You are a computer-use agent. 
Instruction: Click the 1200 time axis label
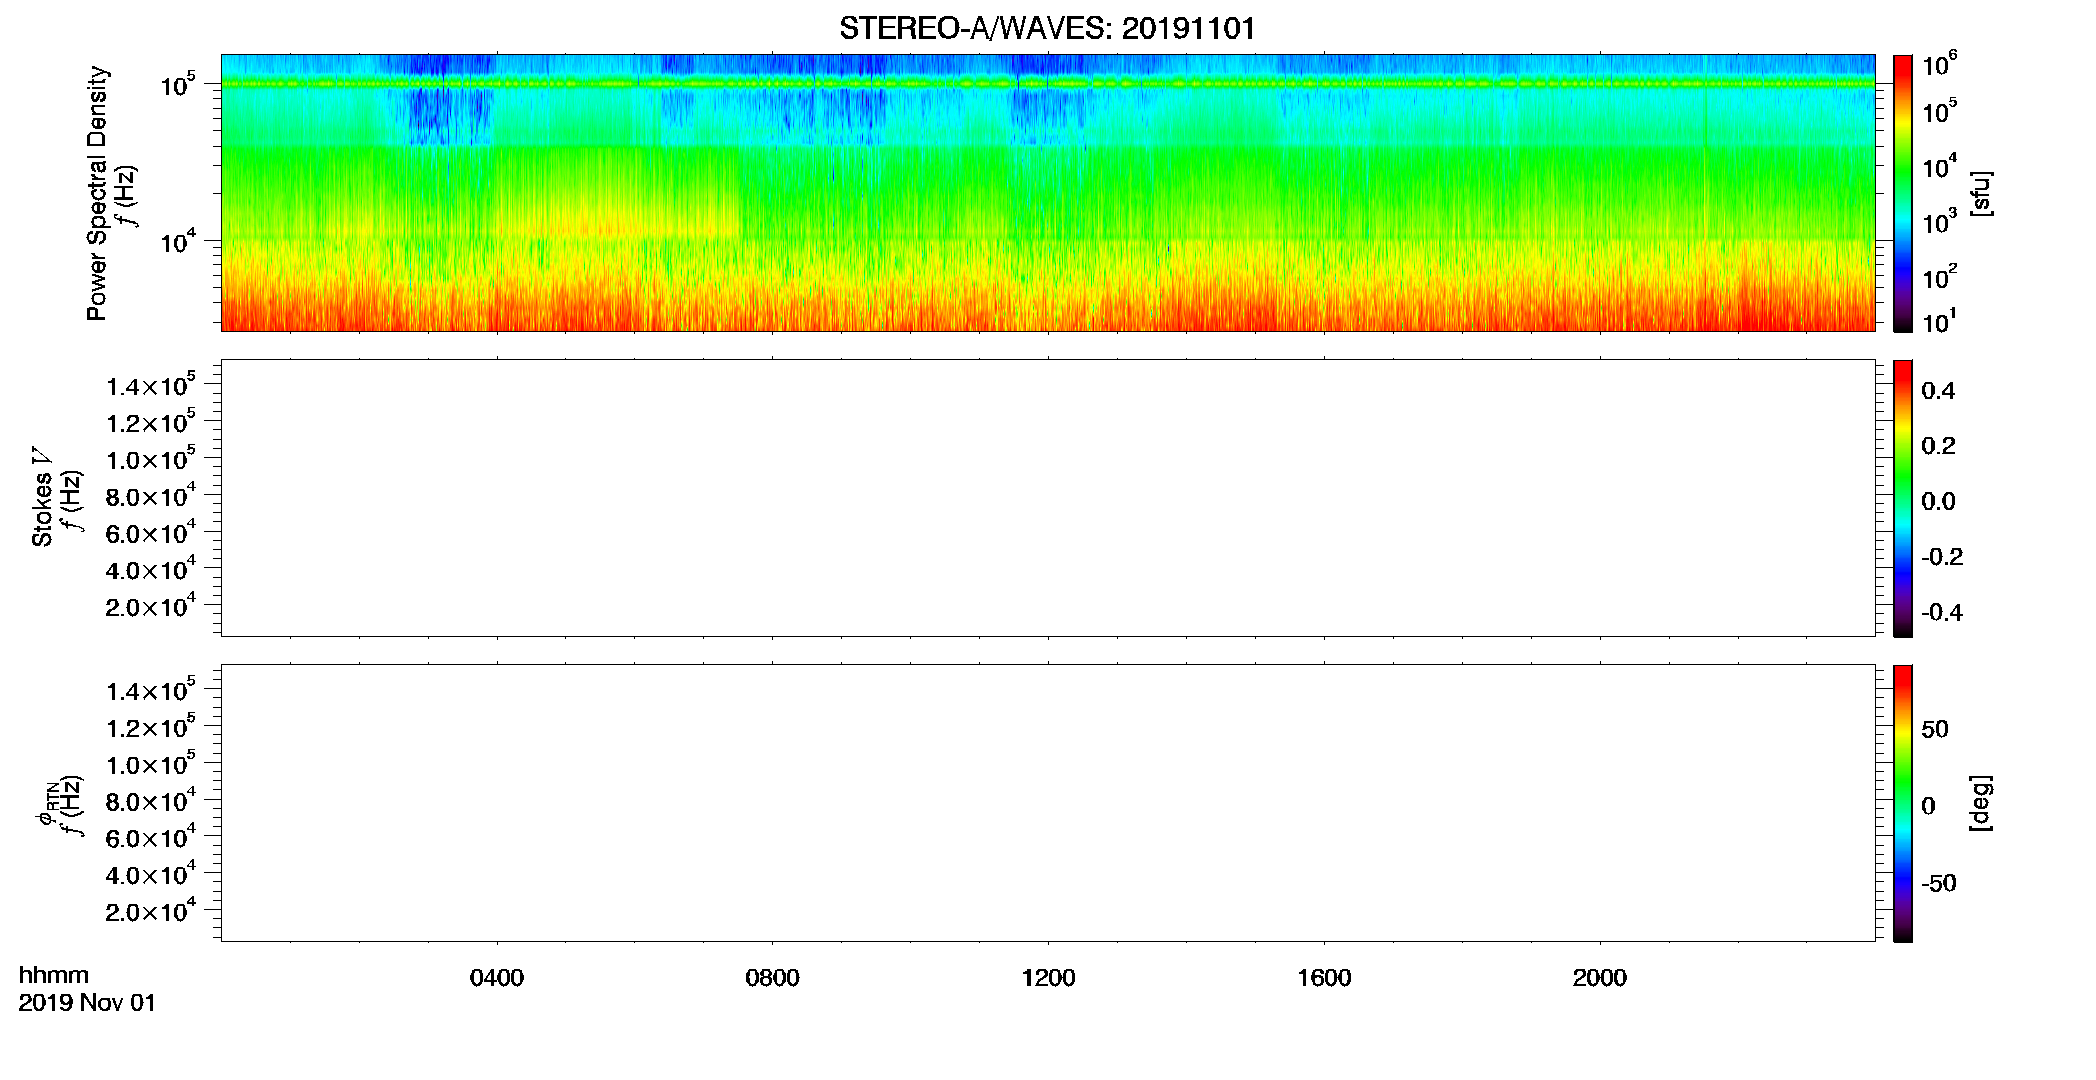click(x=1048, y=978)
